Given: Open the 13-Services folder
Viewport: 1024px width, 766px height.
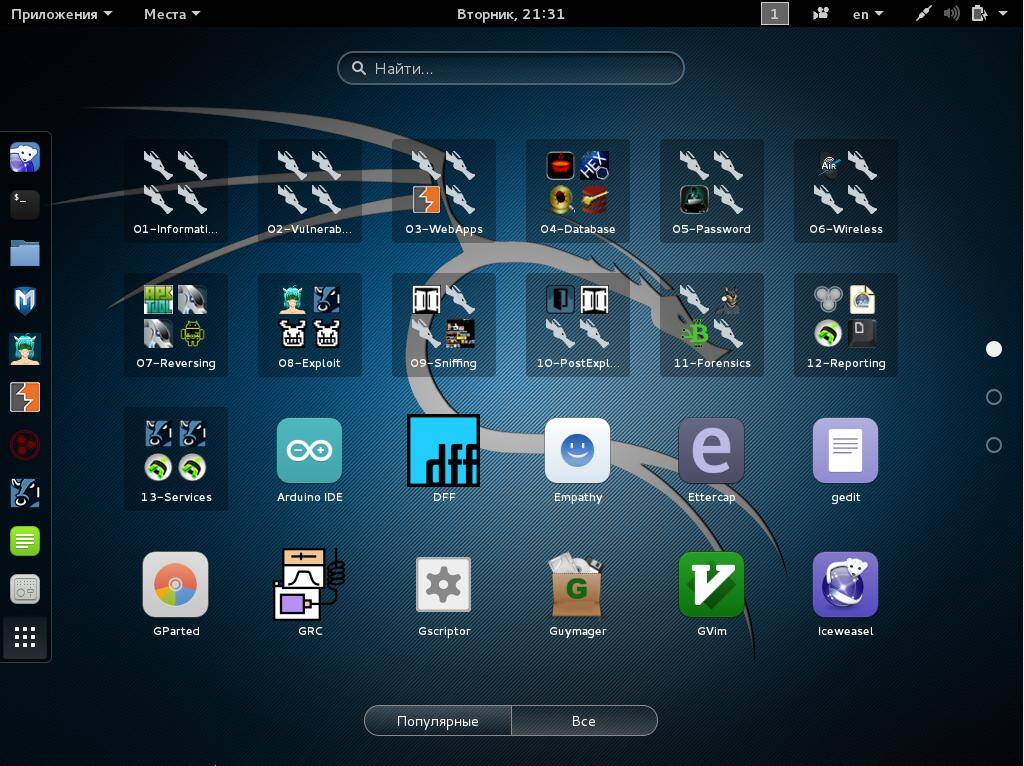Looking at the screenshot, I should coord(176,458).
